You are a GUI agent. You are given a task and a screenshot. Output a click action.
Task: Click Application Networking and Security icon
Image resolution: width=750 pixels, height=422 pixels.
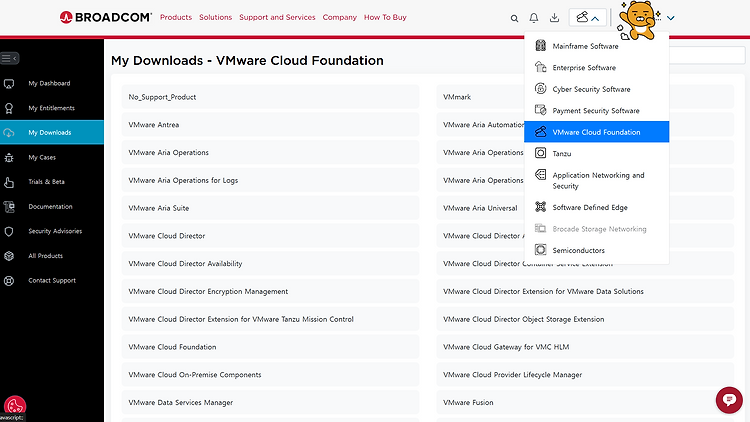540,175
